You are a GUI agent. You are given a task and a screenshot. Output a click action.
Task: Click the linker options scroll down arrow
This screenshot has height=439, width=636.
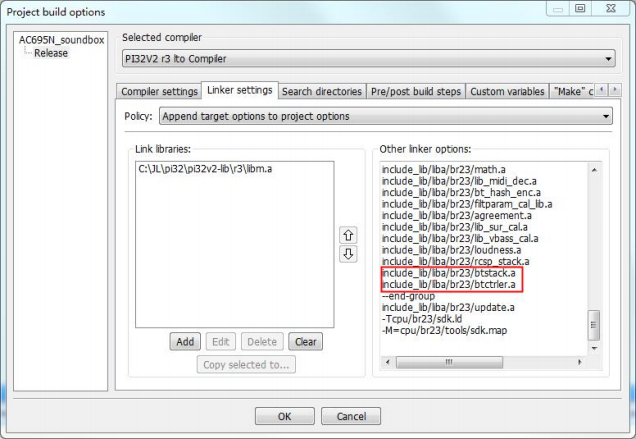[x=594, y=348]
